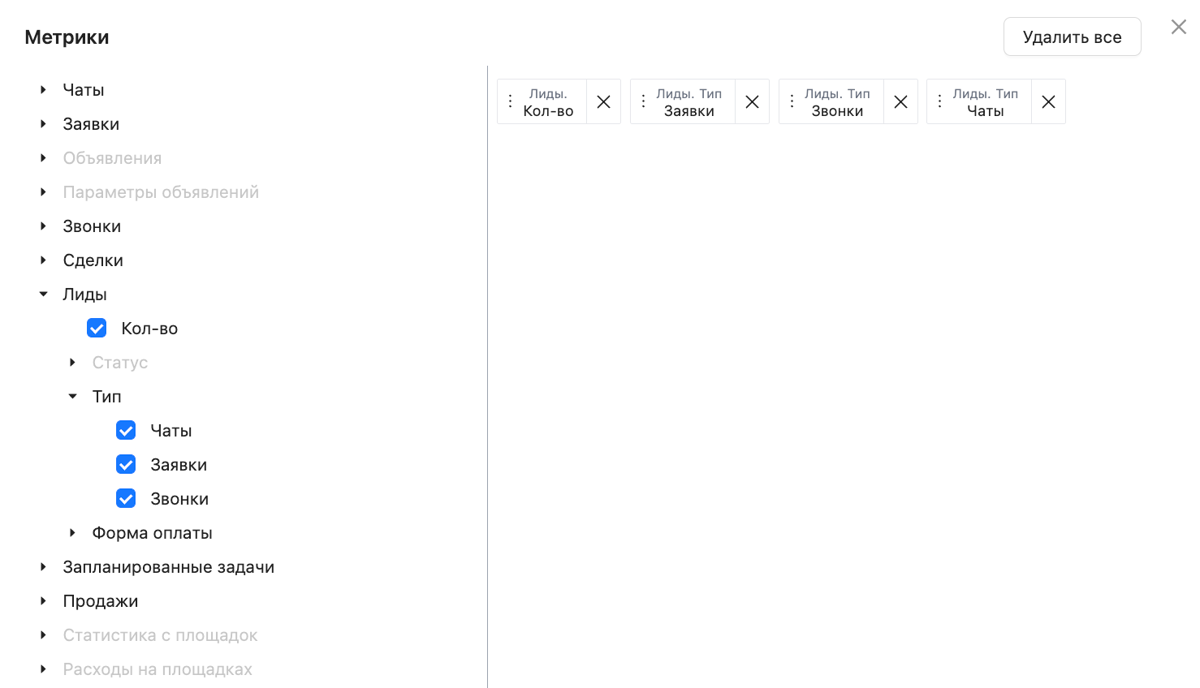Collapse the Лиды tree section
1200x688 pixels.
point(43,294)
